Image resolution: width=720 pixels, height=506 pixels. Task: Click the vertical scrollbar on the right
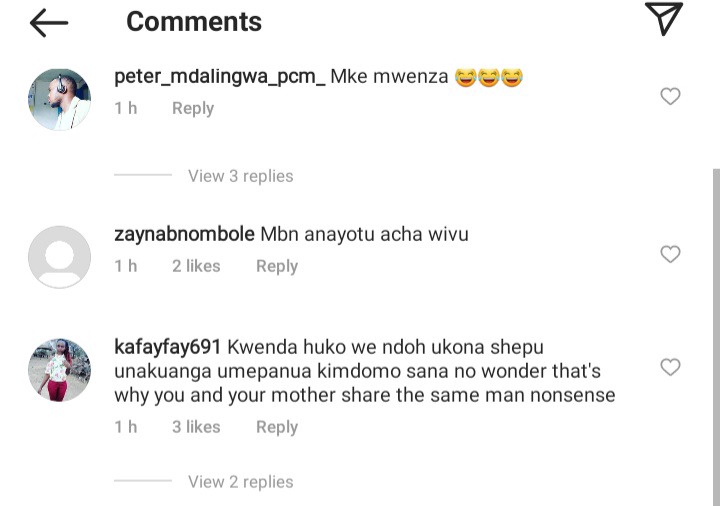click(716, 337)
